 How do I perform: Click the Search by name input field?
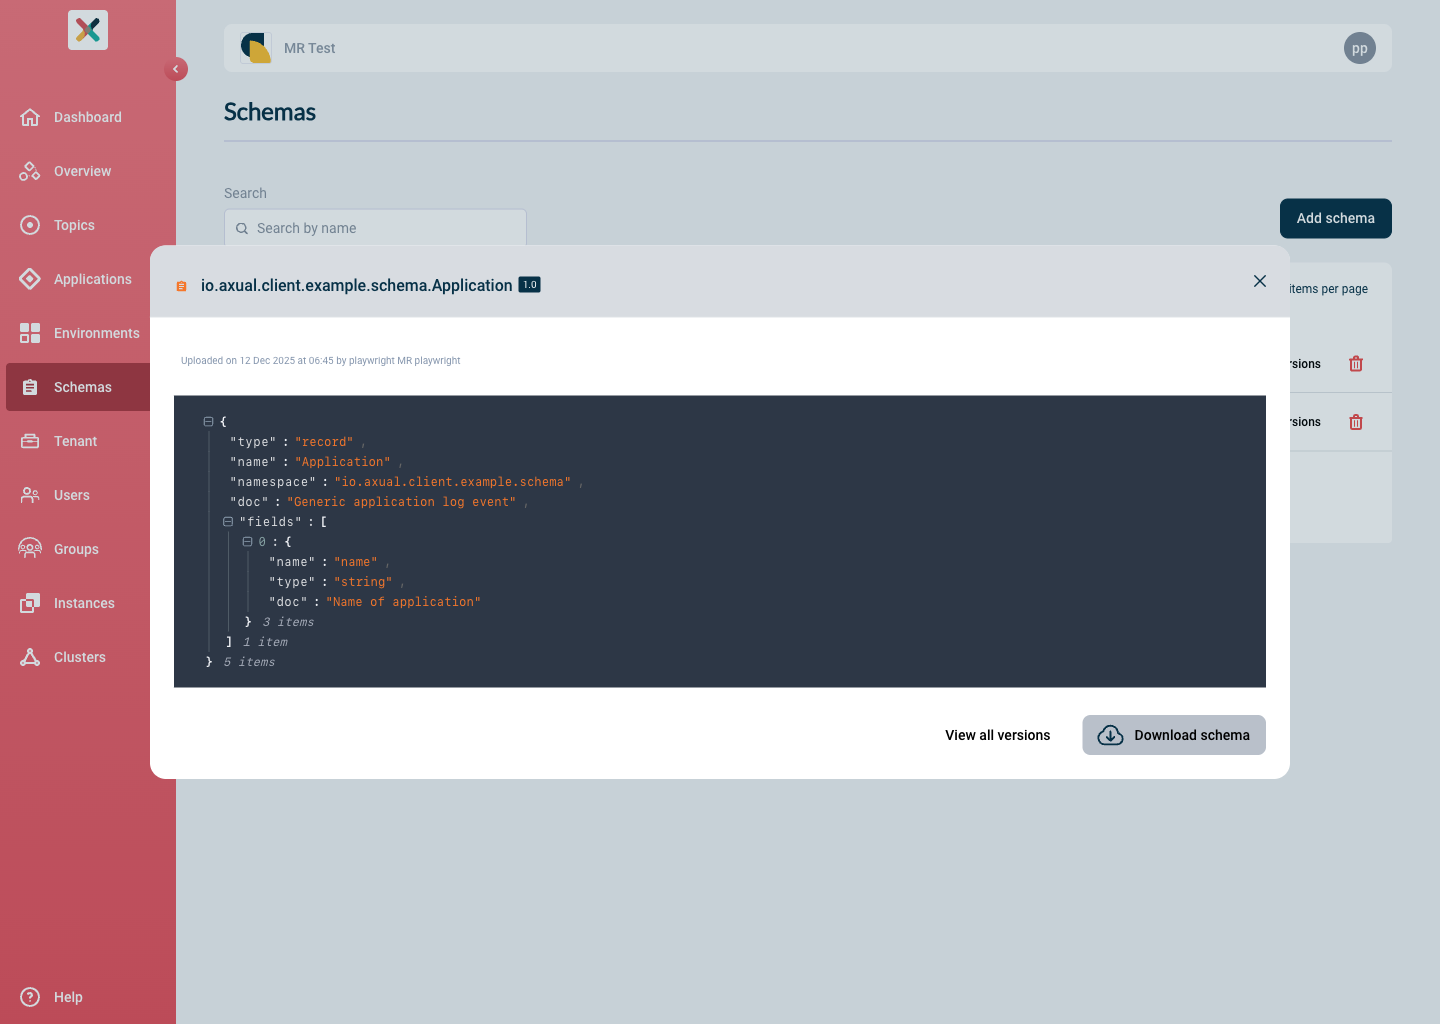click(375, 228)
